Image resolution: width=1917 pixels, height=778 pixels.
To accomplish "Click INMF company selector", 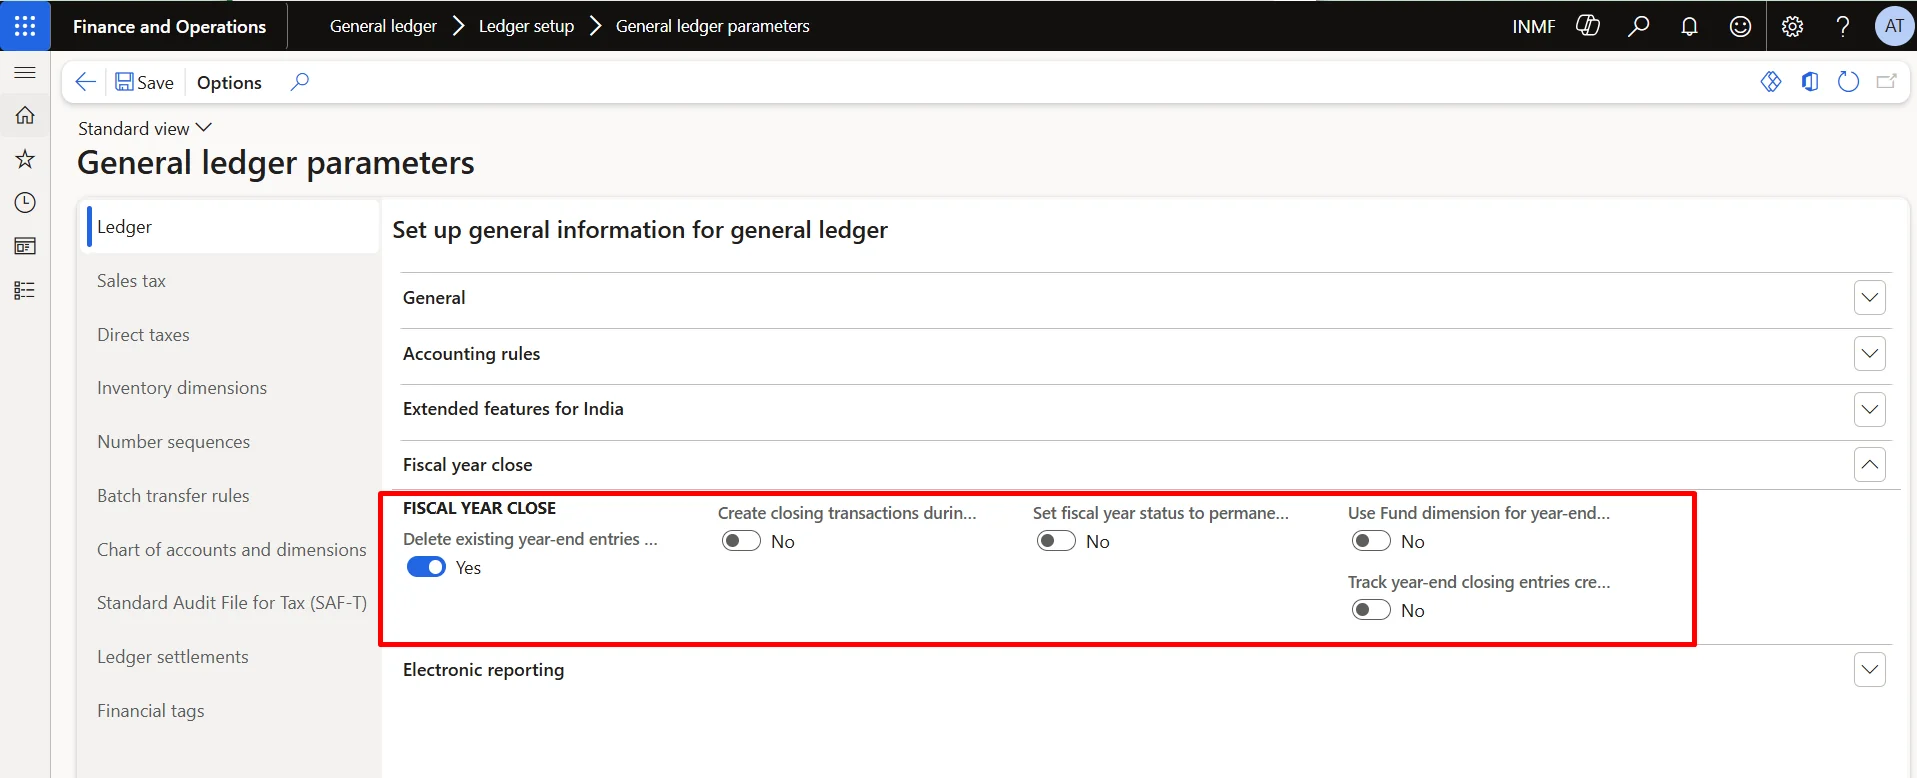I will coord(1533,26).
